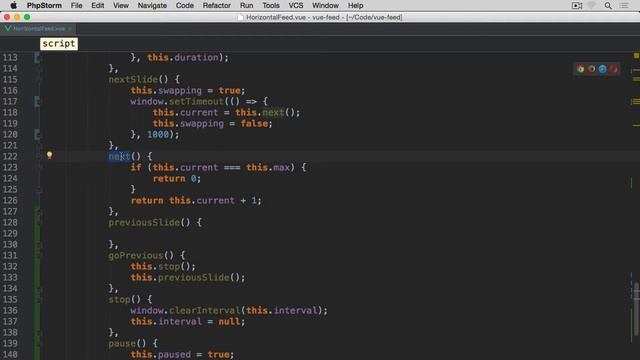
Task: Open the Code menu
Action: (184, 6)
